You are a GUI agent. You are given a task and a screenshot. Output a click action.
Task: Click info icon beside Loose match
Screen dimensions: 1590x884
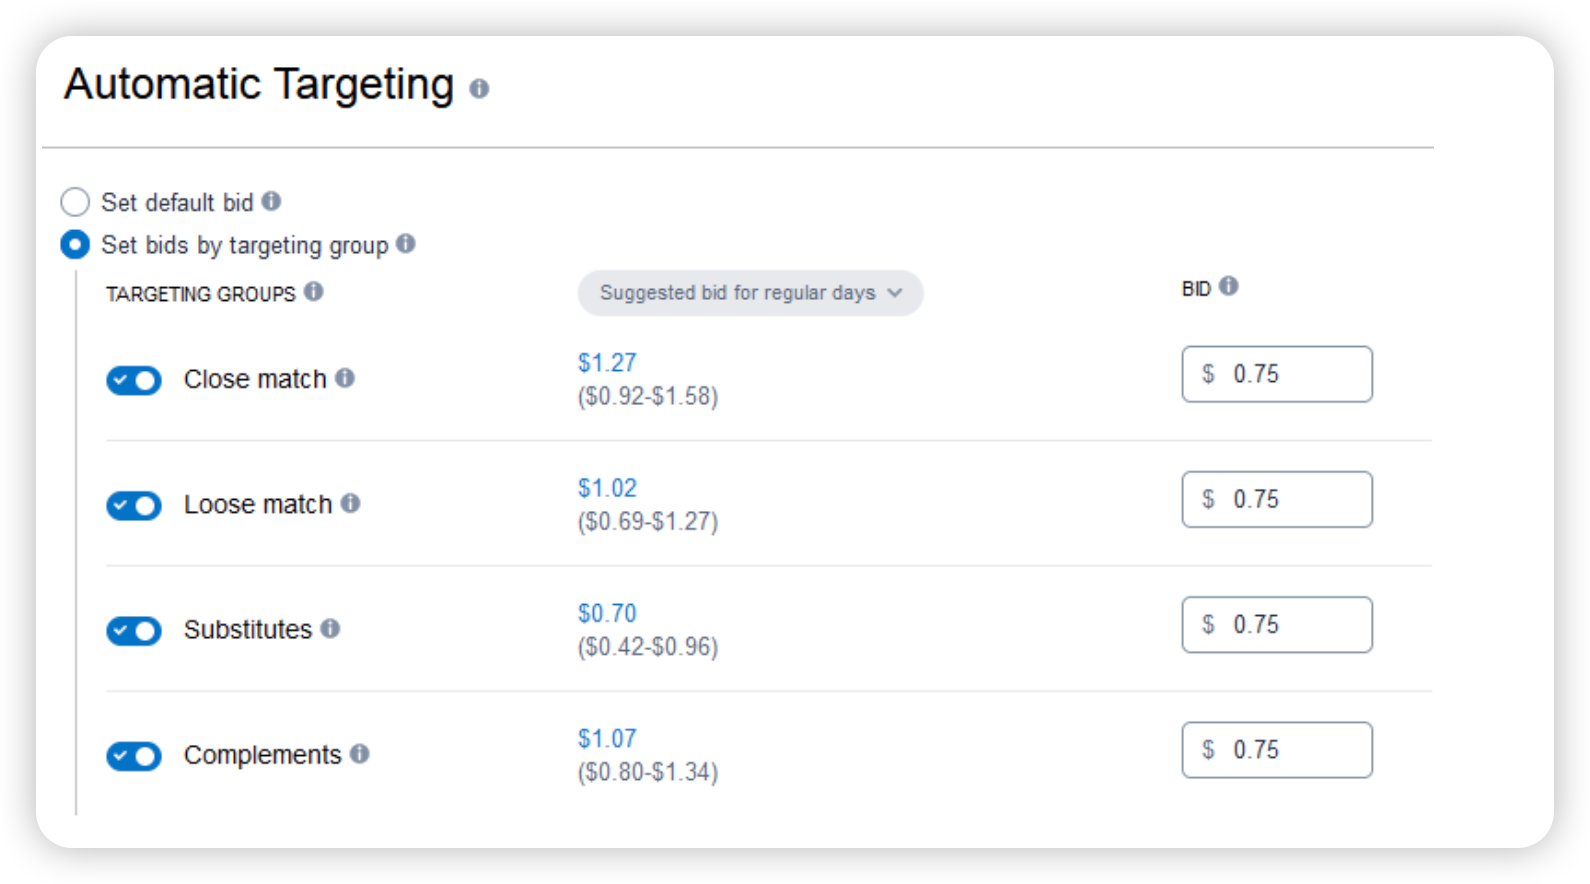click(350, 503)
